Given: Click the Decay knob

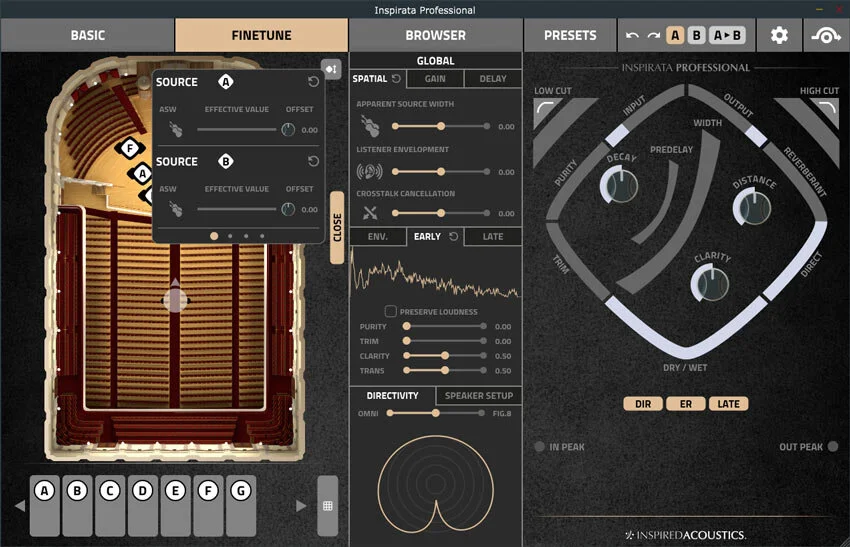Looking at the screenshot, I should click(x=619, y=185).
